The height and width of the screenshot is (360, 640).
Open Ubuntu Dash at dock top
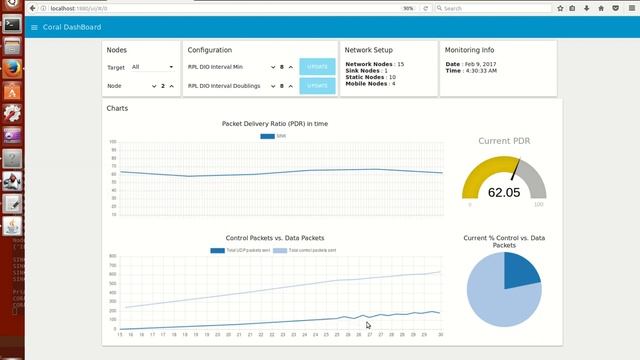pyautogui.click(x=12, y=4)
